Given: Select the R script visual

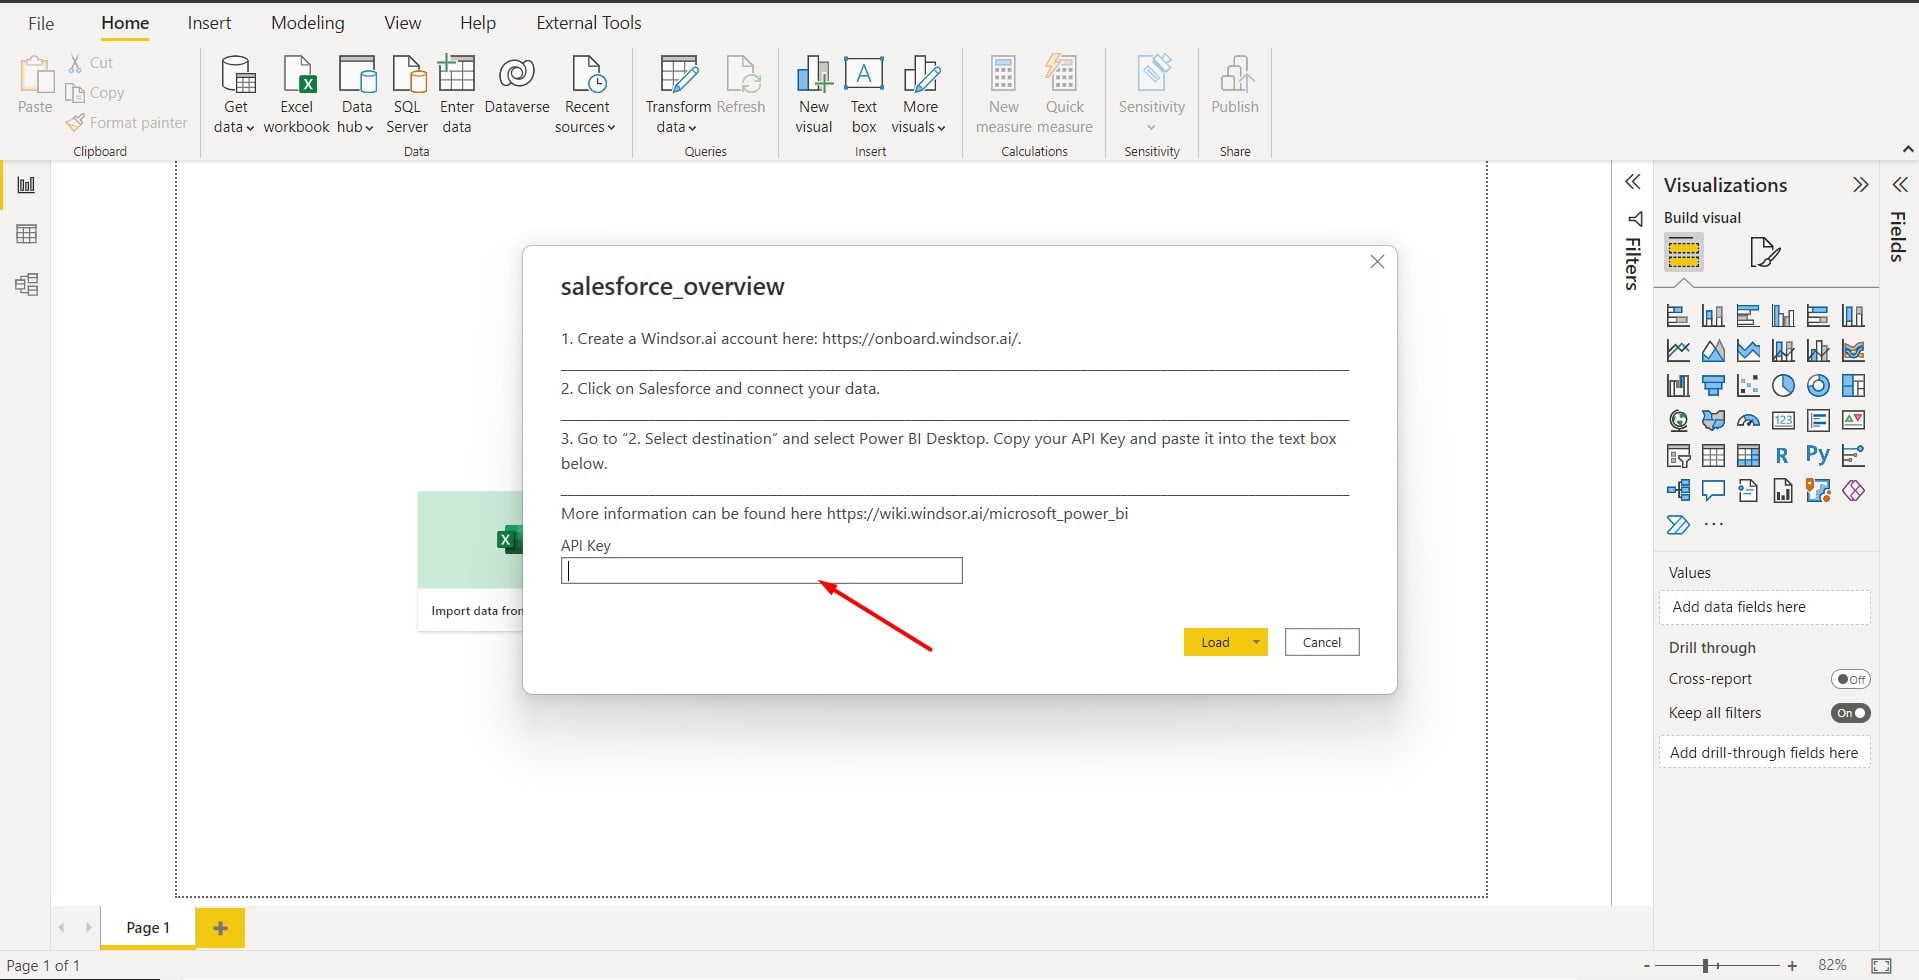Looking at the screenshot, I should (x=1783, y=456).
